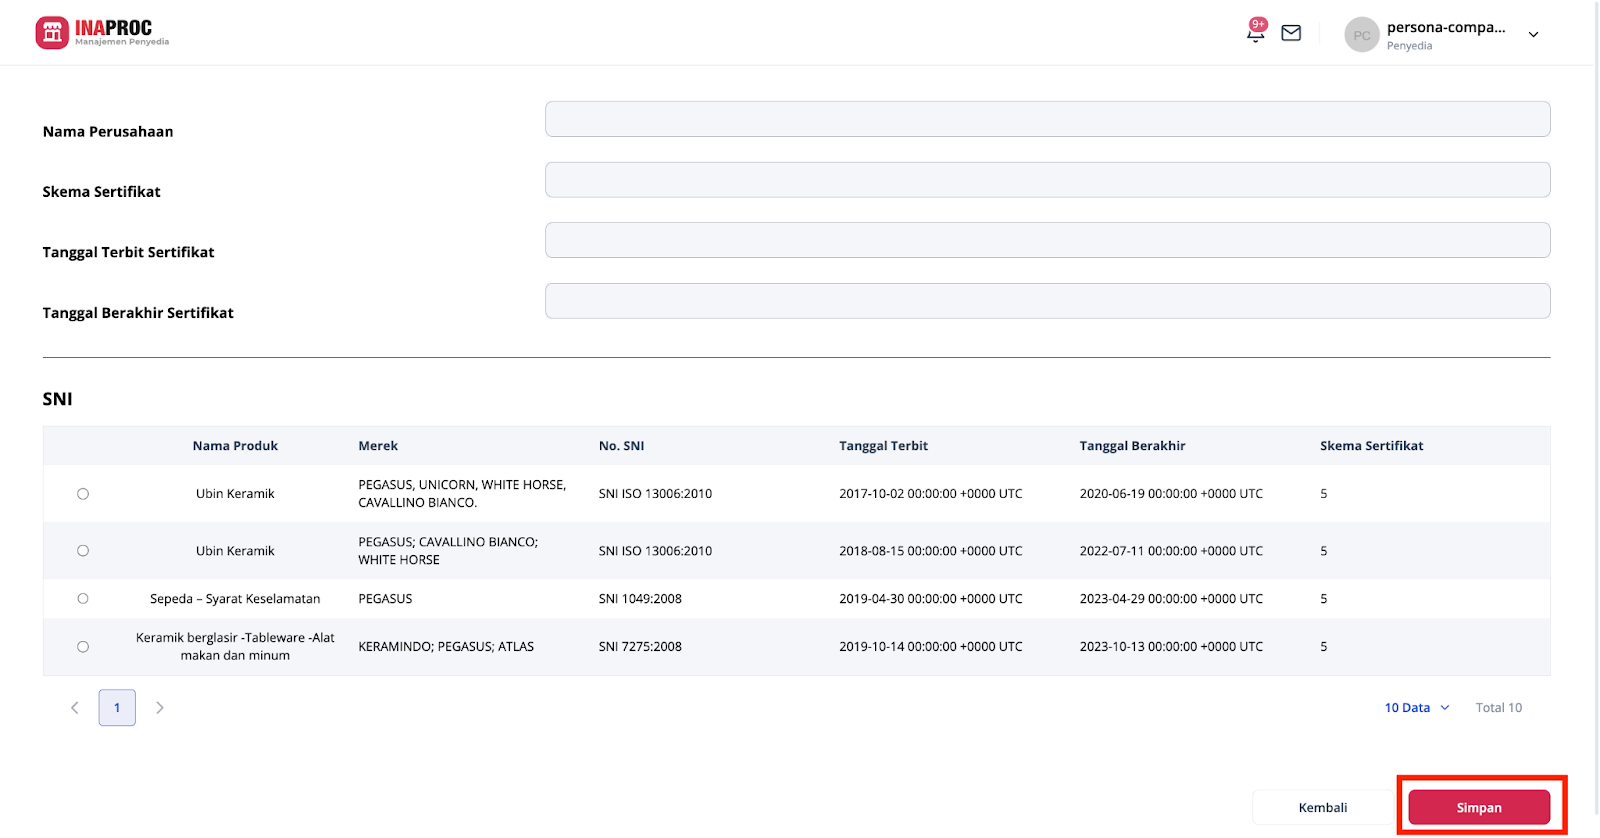Click the No. SNI column header
The height and width of the screenshot is (838, 1600).
click(x=621, y=446)
